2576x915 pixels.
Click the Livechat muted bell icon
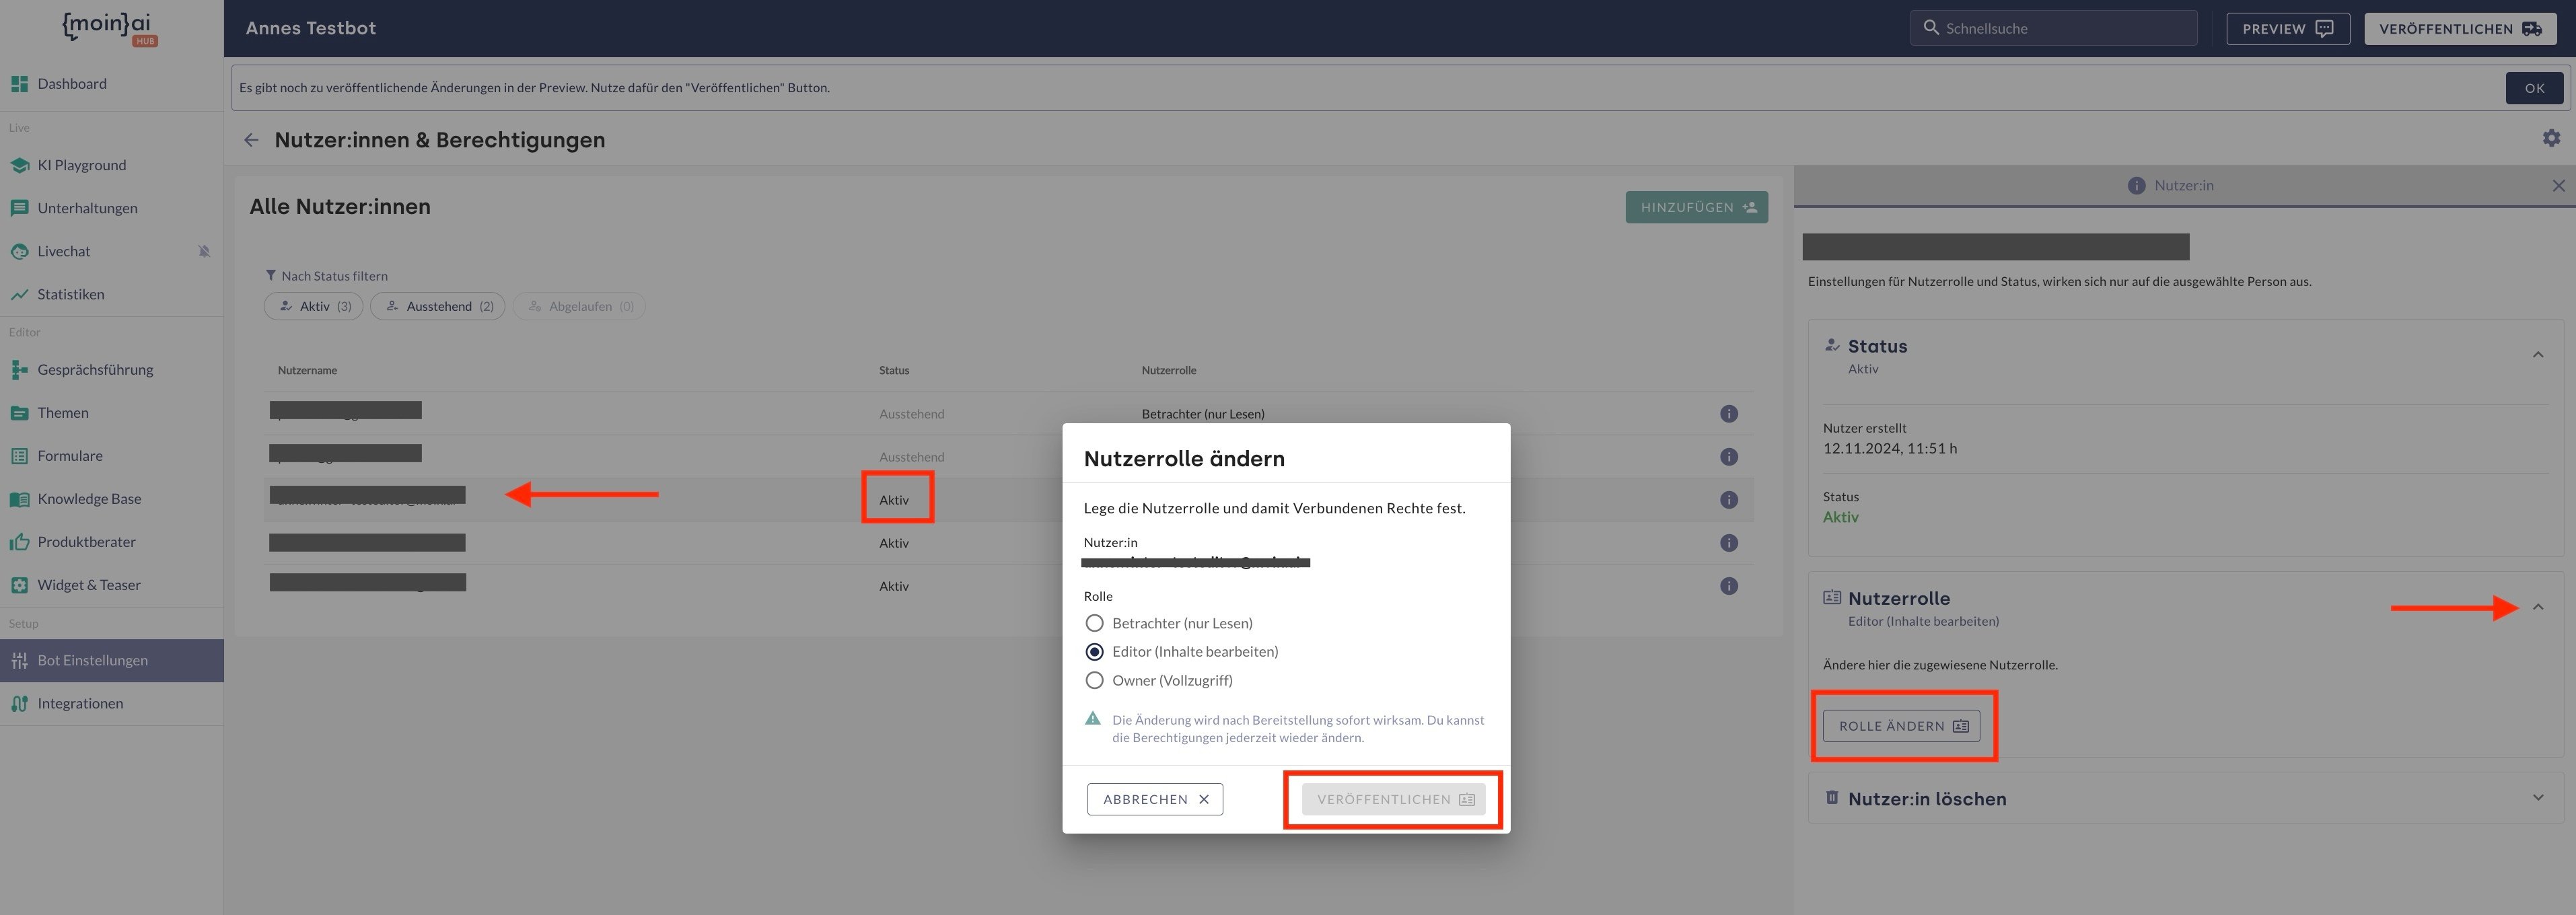point(204,251)
